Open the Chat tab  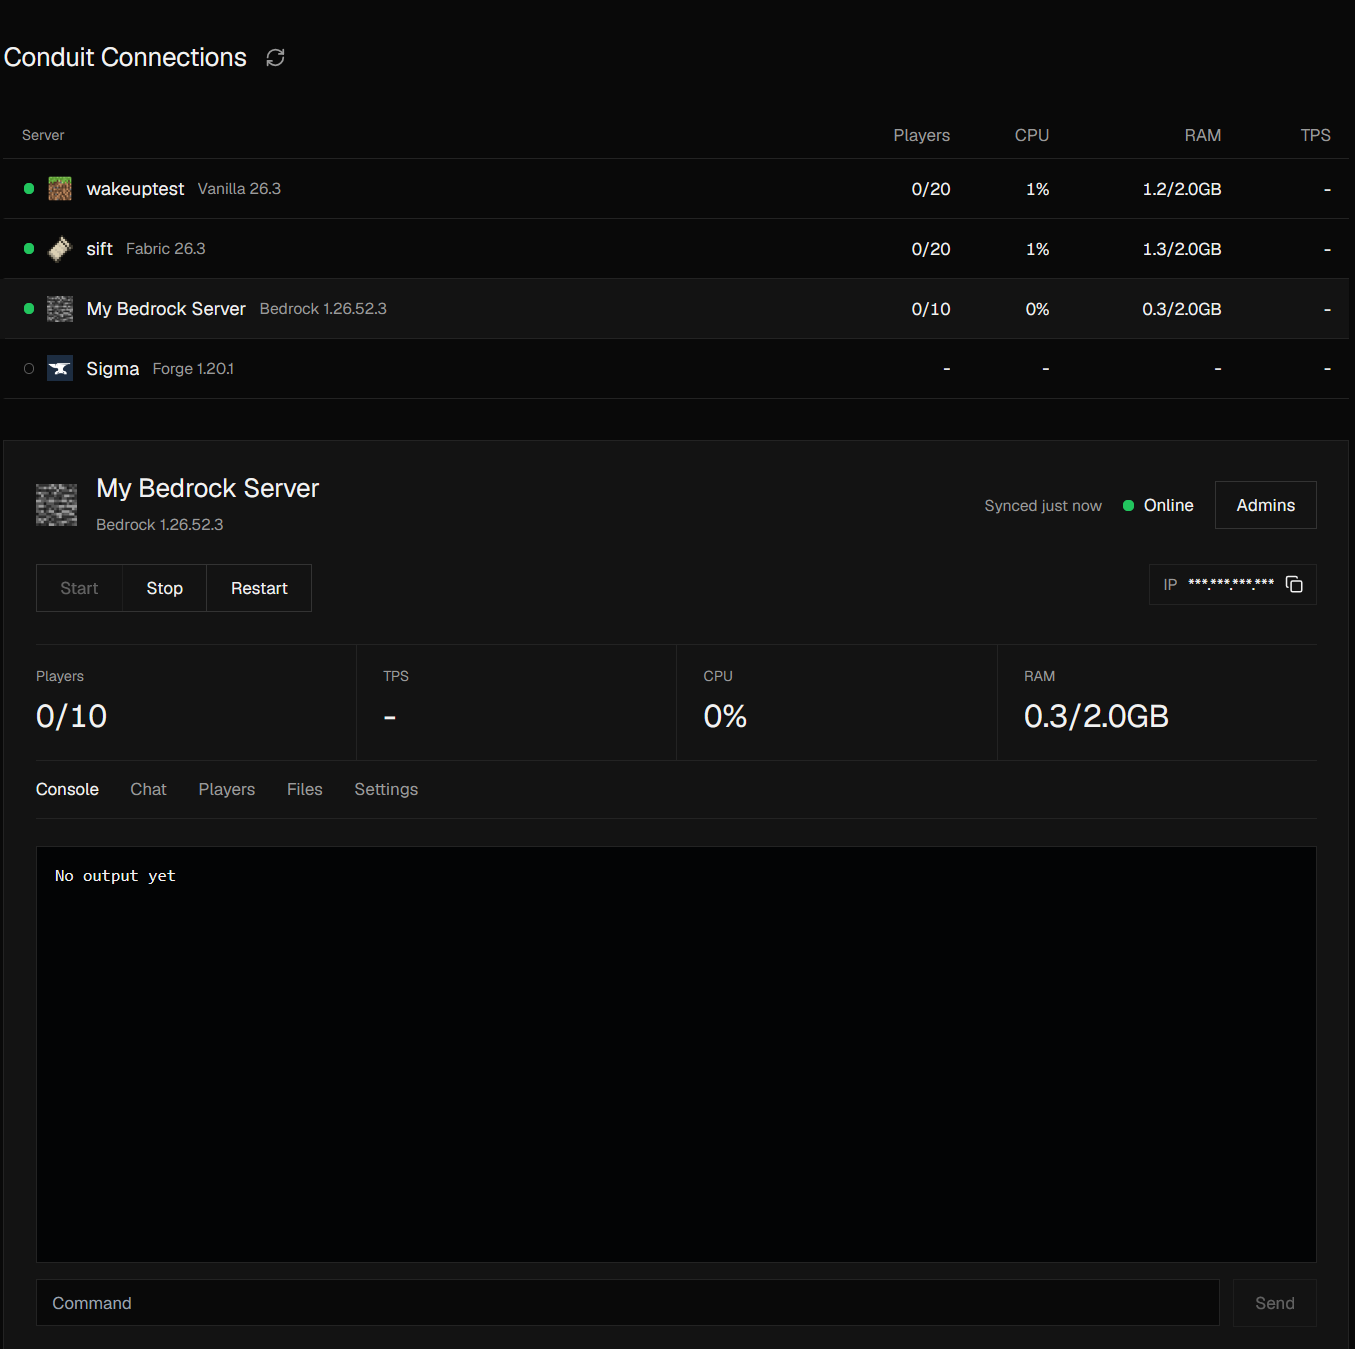148,789
